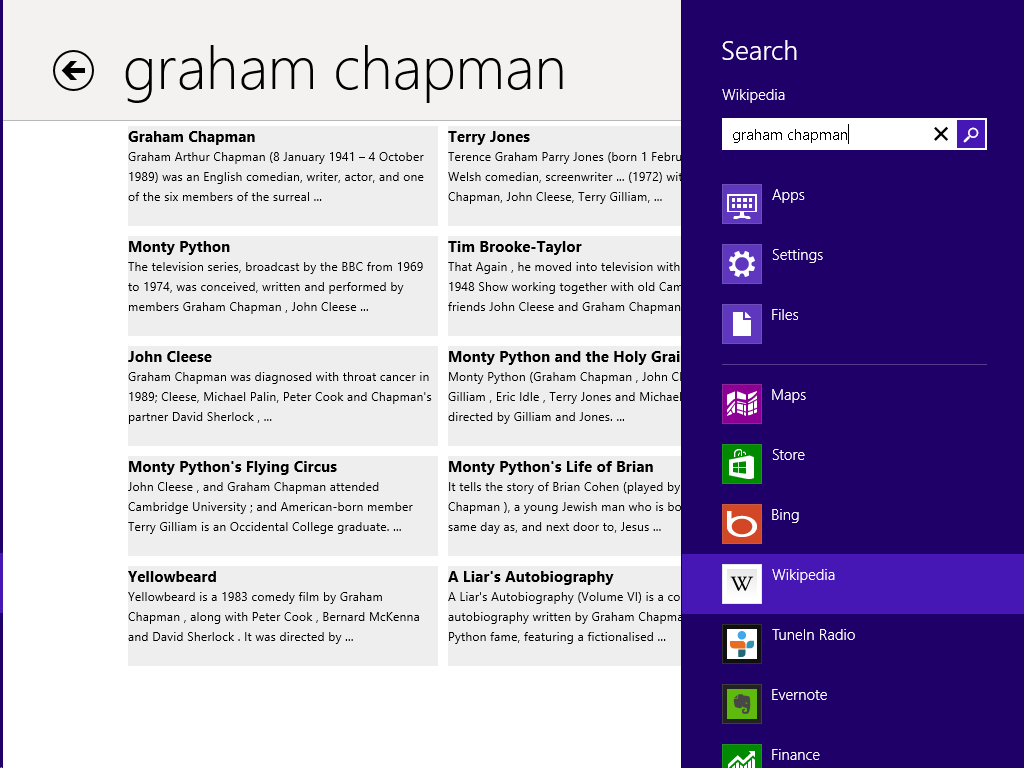1024x768 pixels.
Task: Select the Evernote elephant icon
Action: [741, 704]
